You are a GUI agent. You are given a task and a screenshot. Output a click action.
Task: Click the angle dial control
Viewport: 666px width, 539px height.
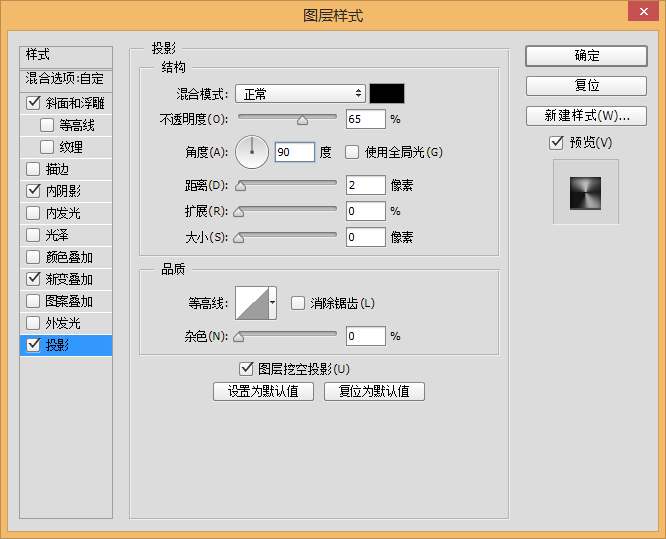252,152
